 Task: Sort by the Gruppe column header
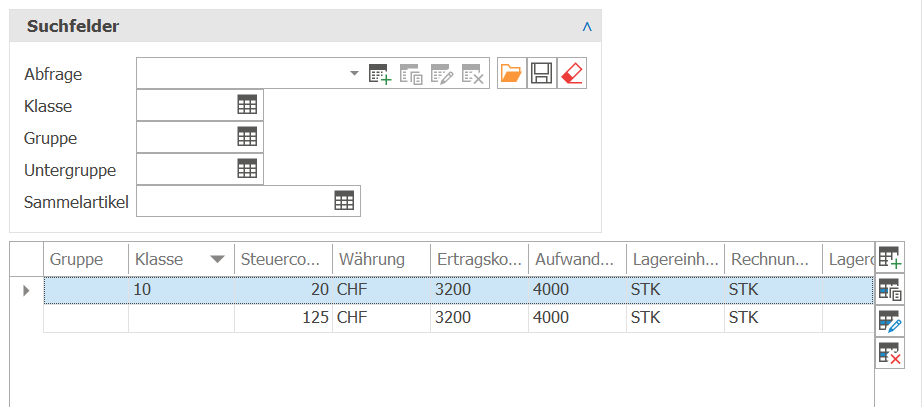pyautogui.click(x=86, y=259)
